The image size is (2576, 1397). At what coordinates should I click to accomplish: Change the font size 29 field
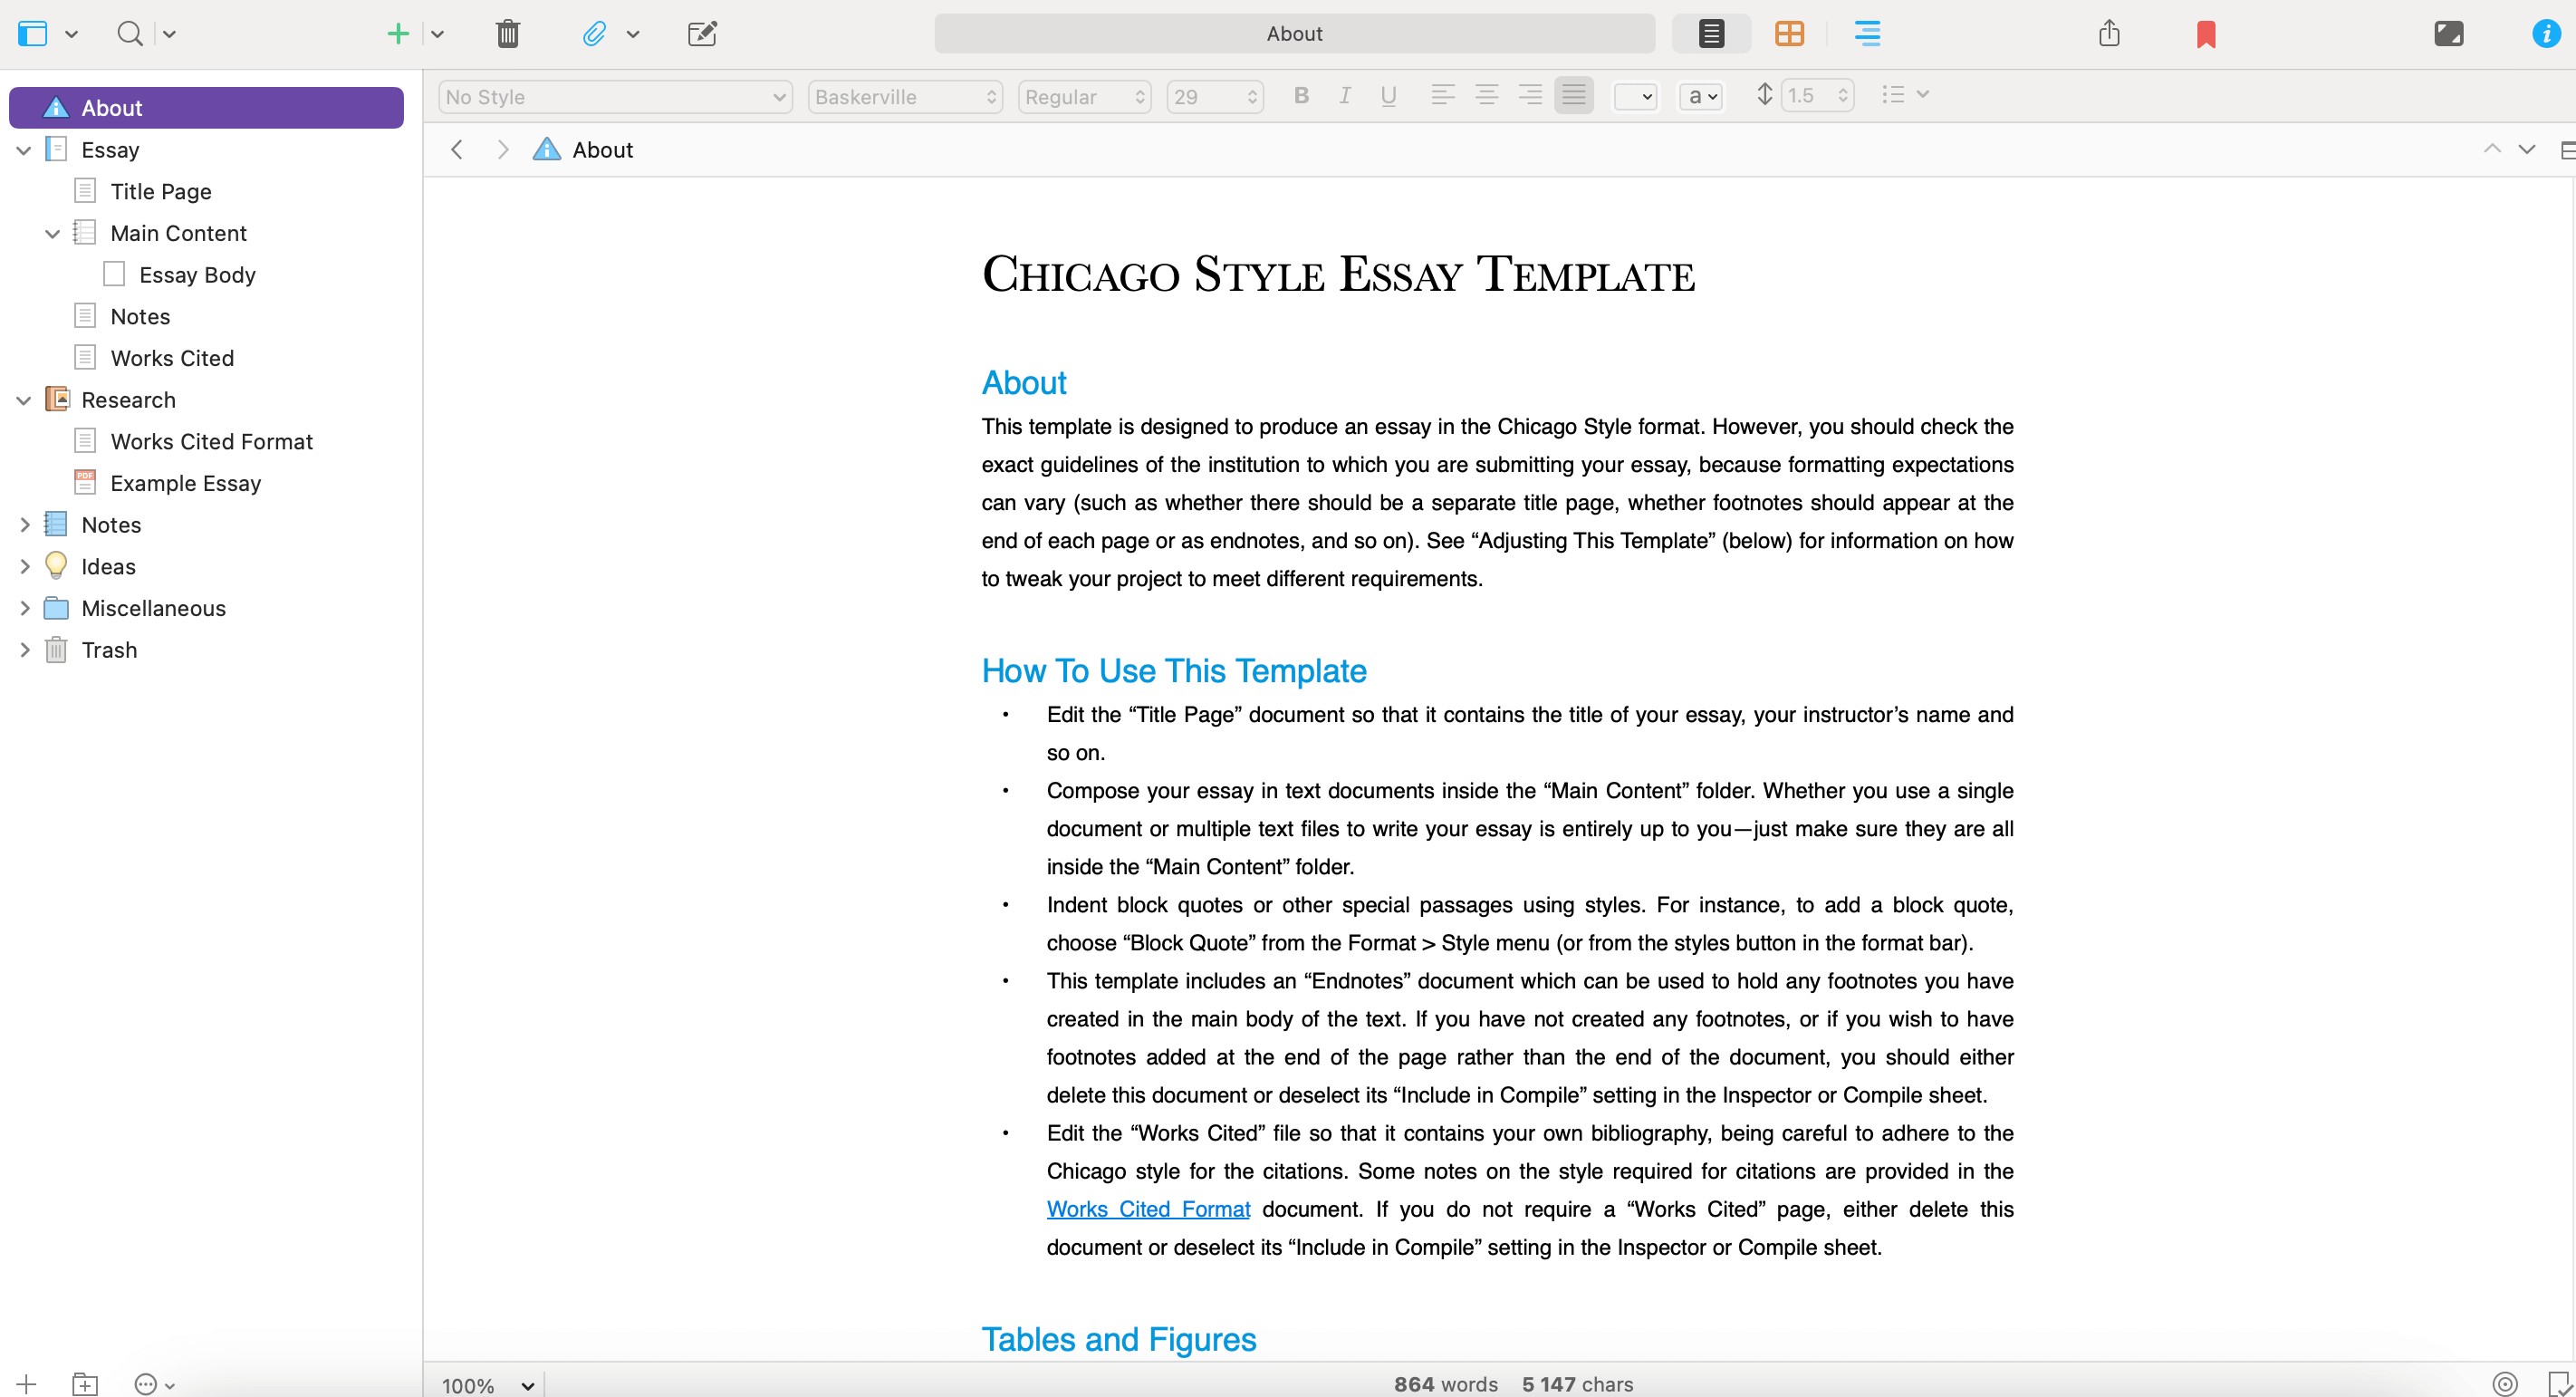pyautogui.click(x=1215, y=97)
